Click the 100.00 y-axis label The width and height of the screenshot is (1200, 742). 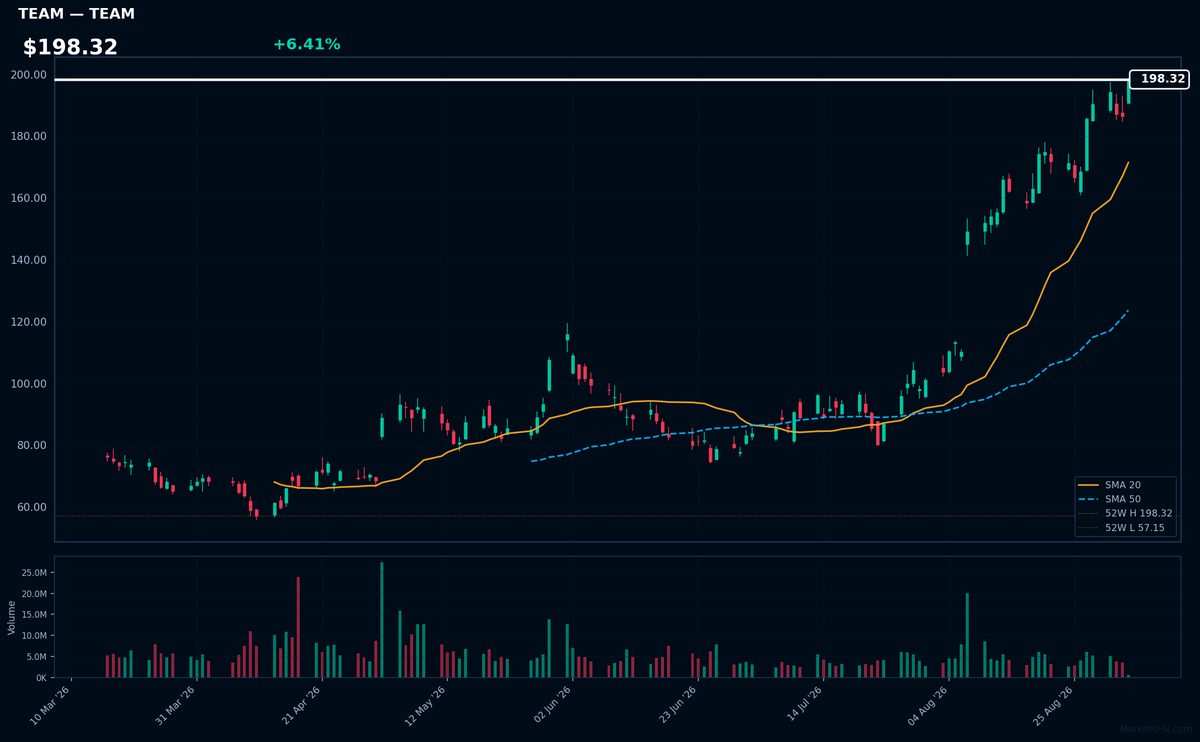pos(29,384)
